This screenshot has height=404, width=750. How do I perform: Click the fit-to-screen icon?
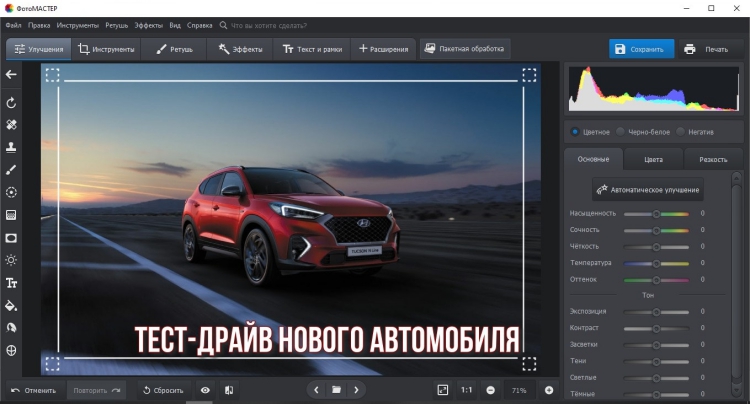point(443,390)
